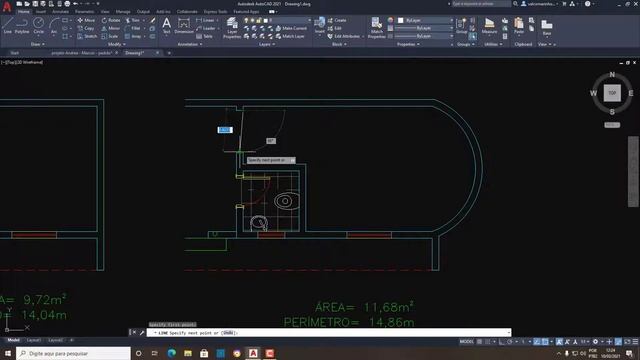Image resolution: width=640 pixels, height=360 pixels.
Task: Expand the Properties panel dropdown
Action: click(x=408, y=44)
